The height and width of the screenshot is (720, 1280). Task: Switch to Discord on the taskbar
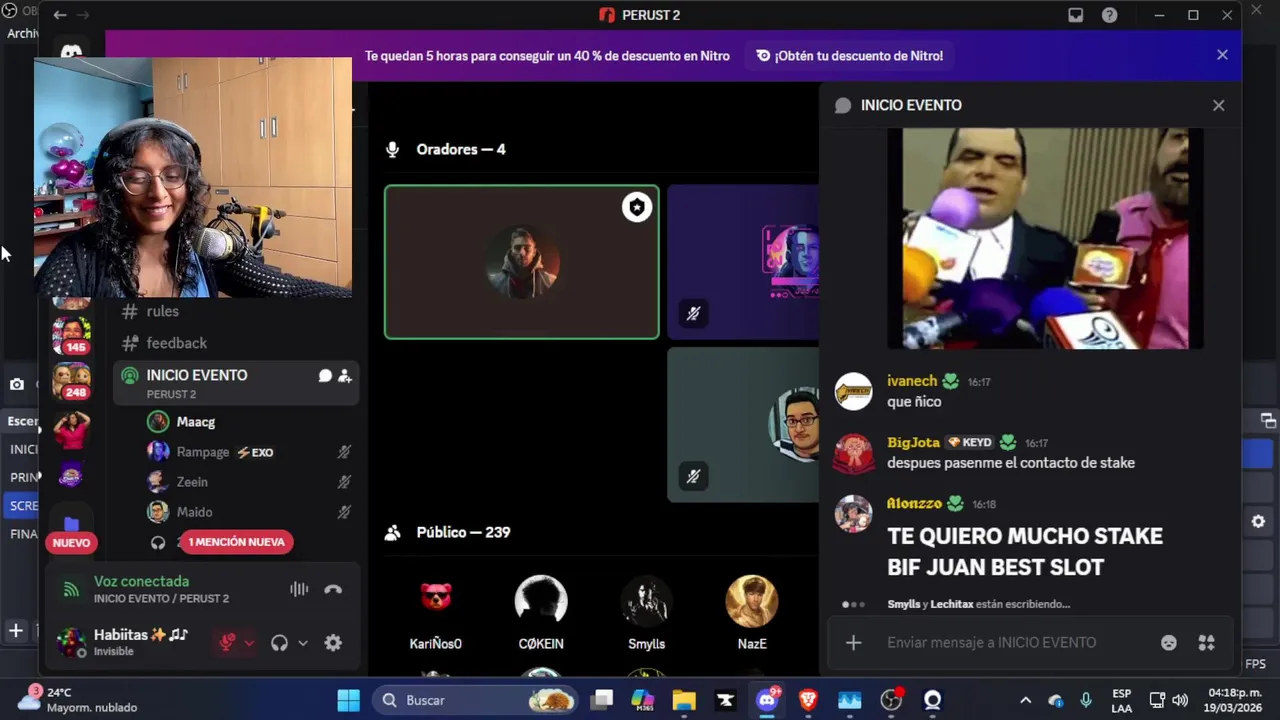pos(767,700)
